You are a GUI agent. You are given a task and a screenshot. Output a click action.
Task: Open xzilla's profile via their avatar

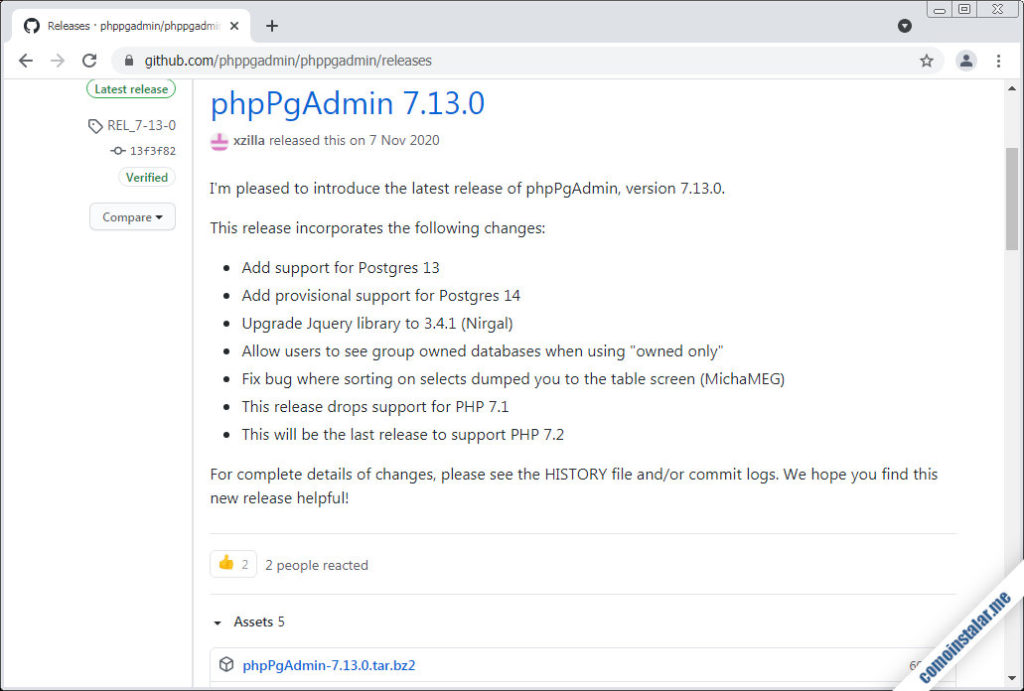218,142
